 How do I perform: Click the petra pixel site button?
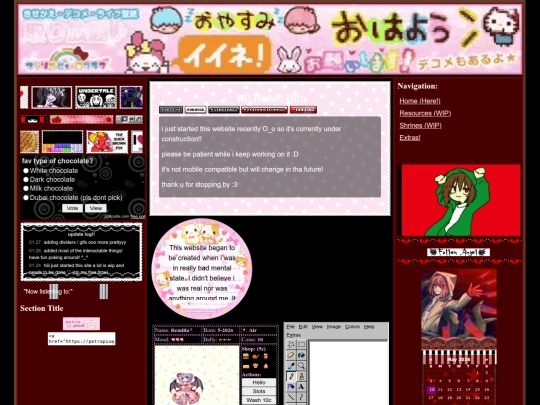click(x=81, y=324)
